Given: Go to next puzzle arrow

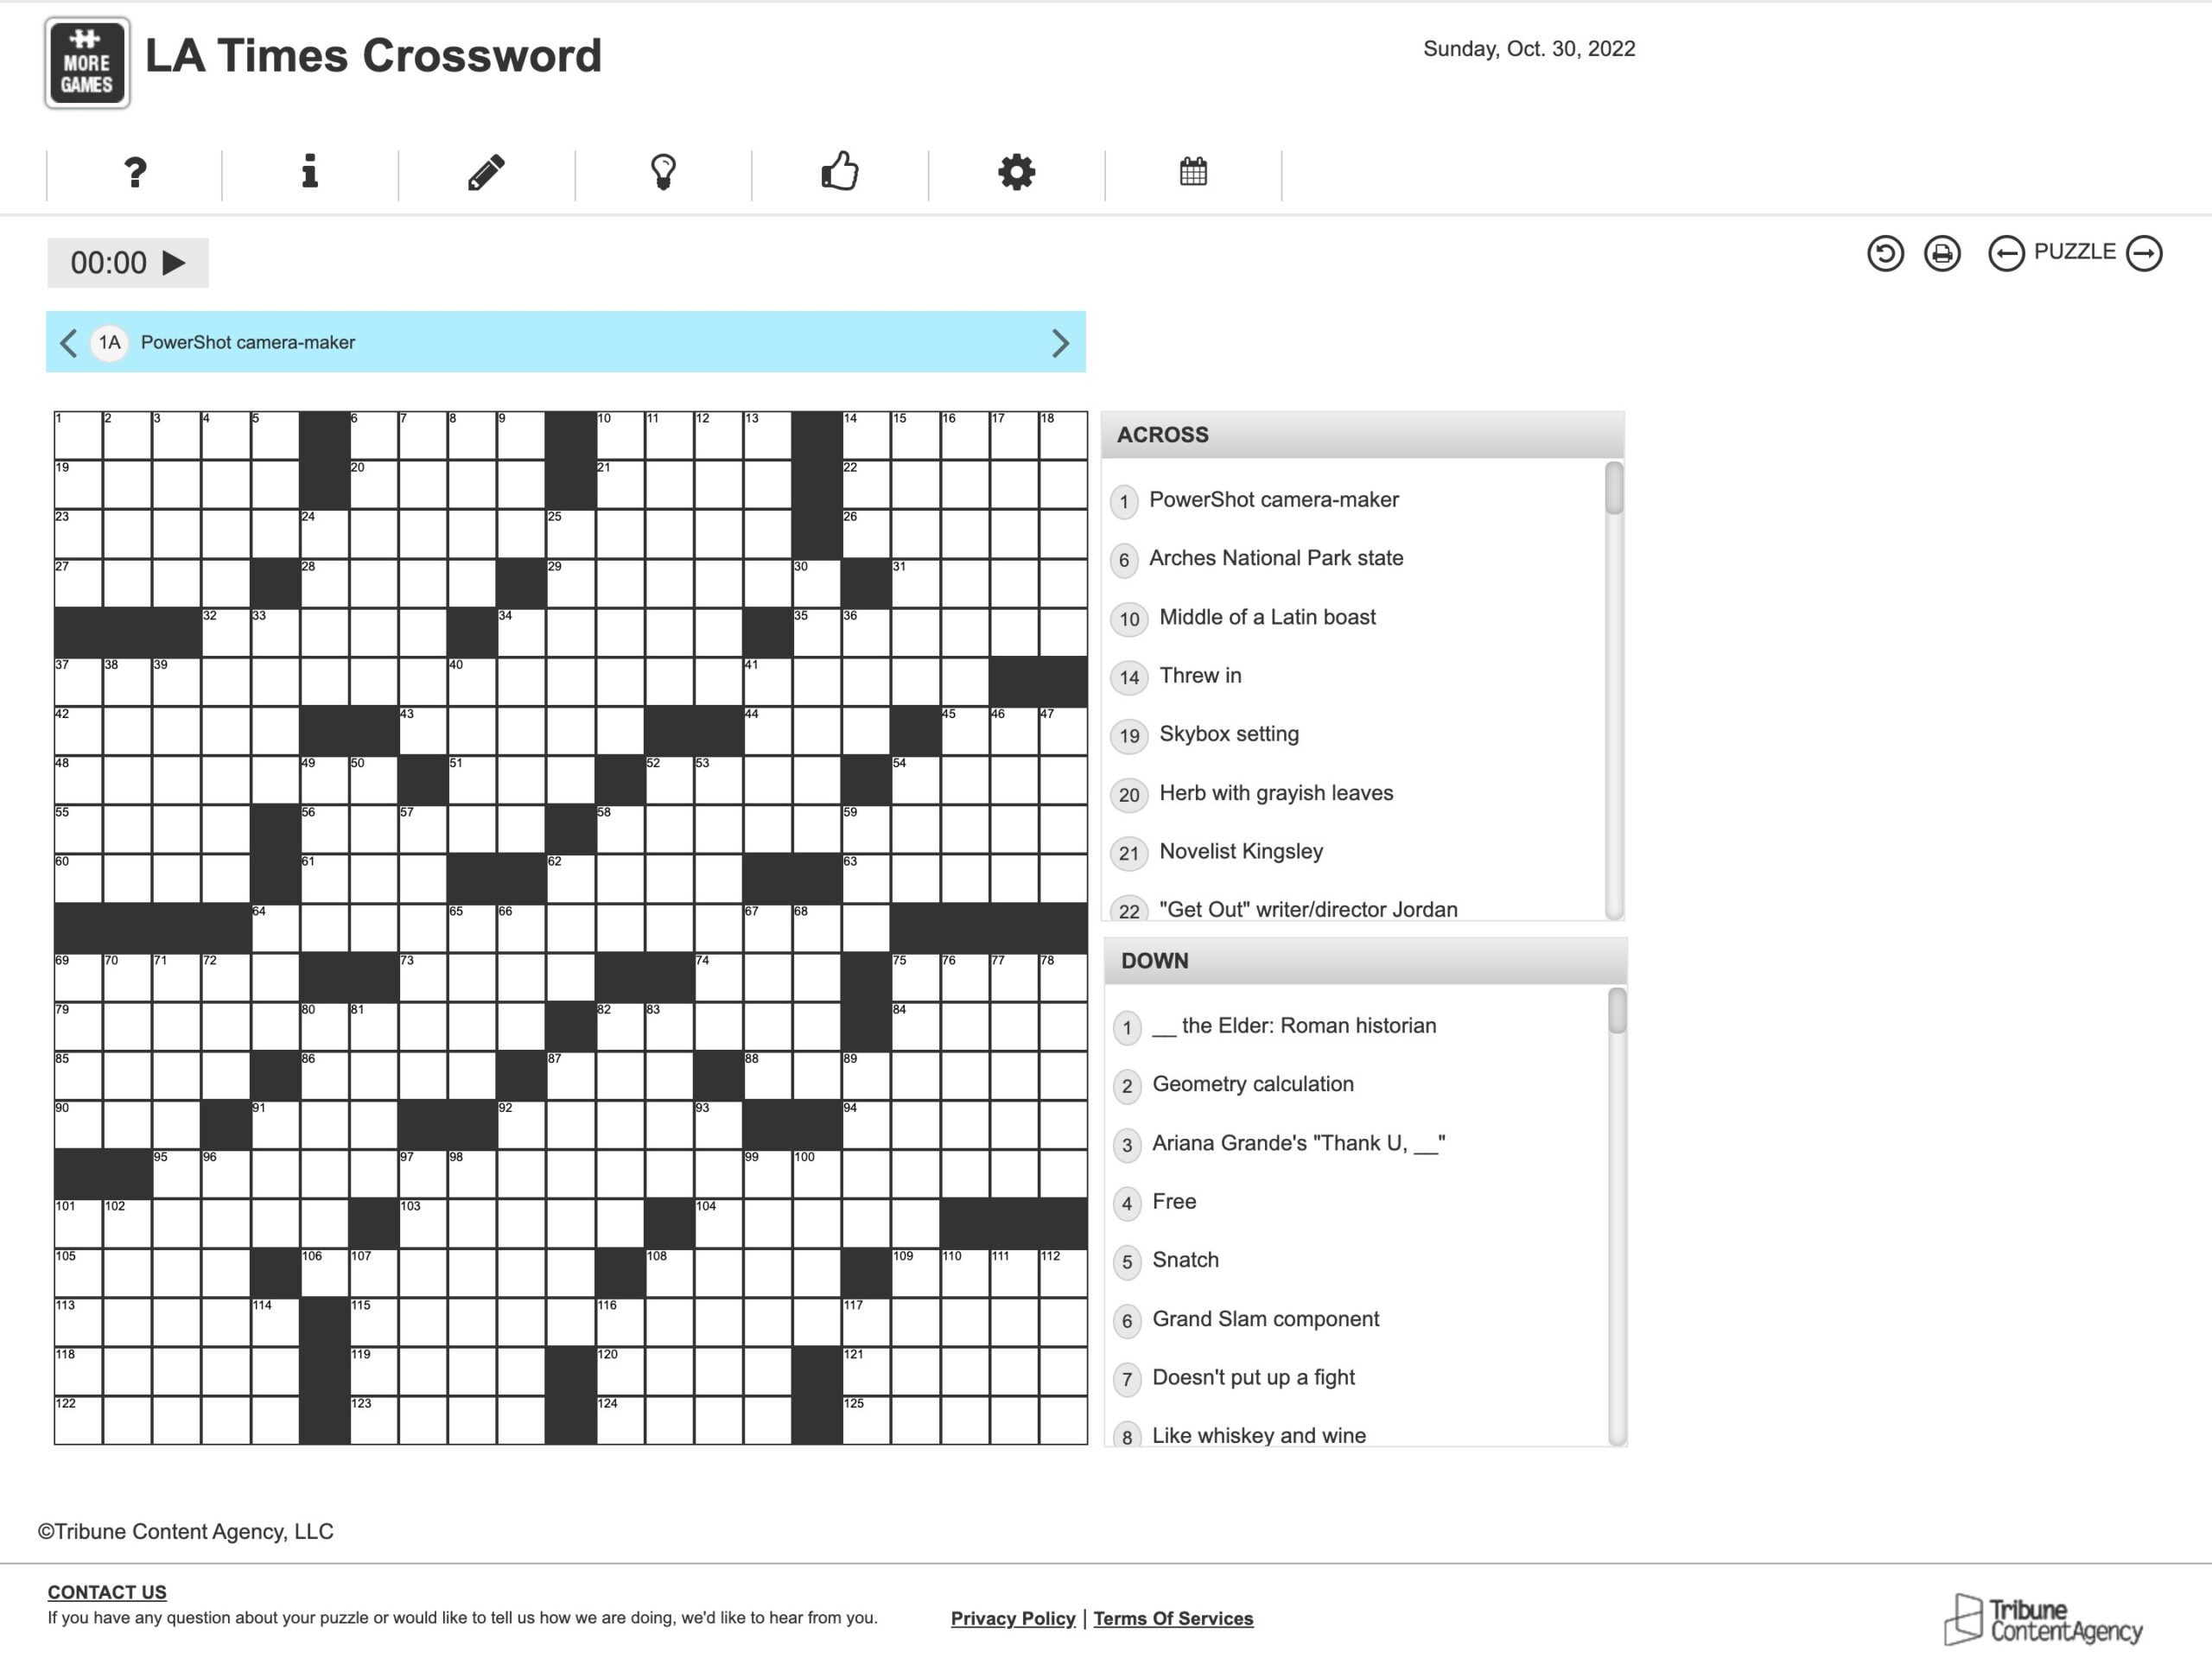Looking at the screenshot, I should tap(2144, 253).
